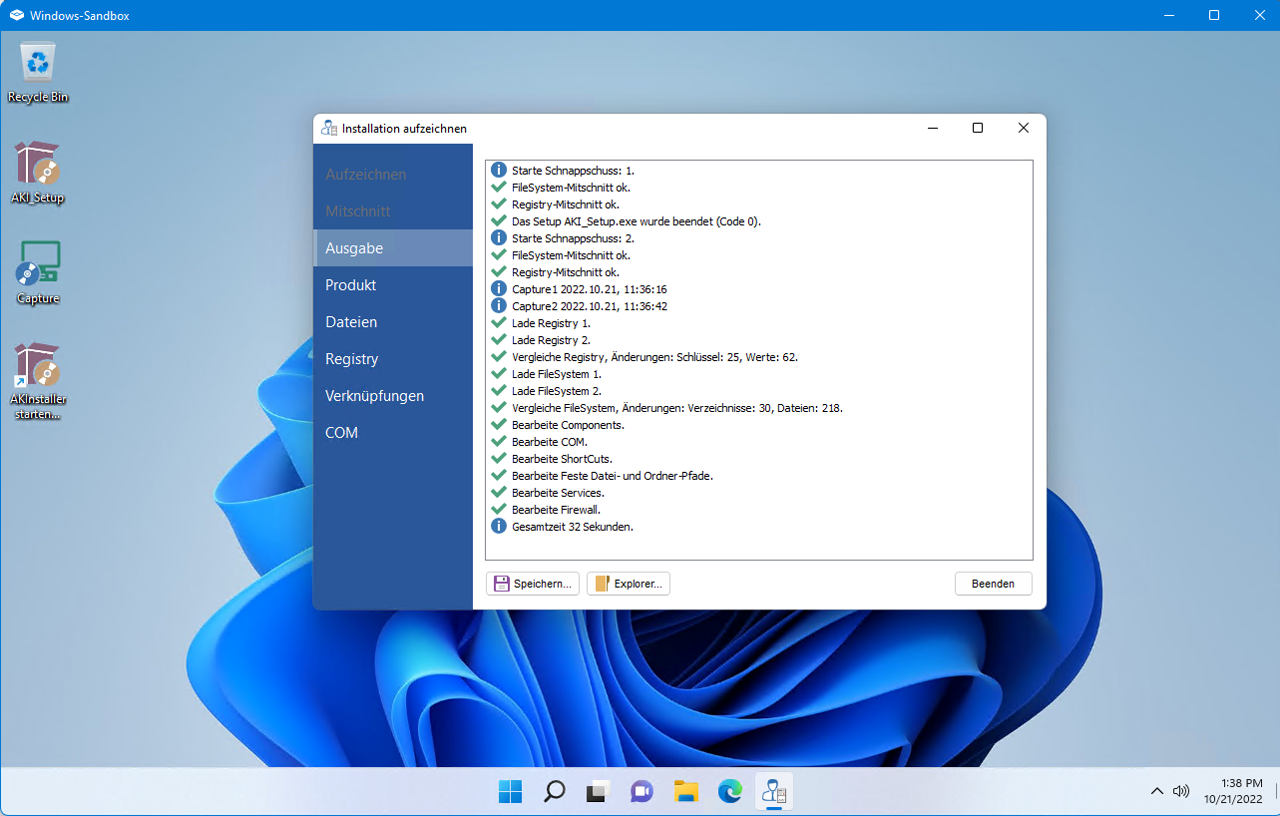This screenshot has height=816, width=1280.
Task: Click the Installation aufzeichnen window icon
Action: [x=329, y=128]
